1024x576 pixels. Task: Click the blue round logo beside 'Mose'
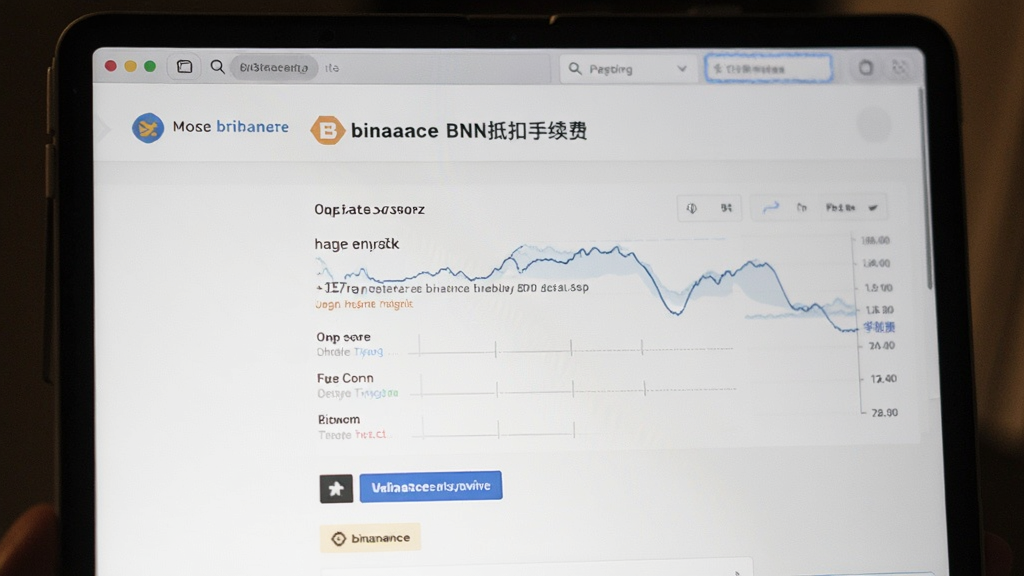pyautogui.click(x=148, y=127)
